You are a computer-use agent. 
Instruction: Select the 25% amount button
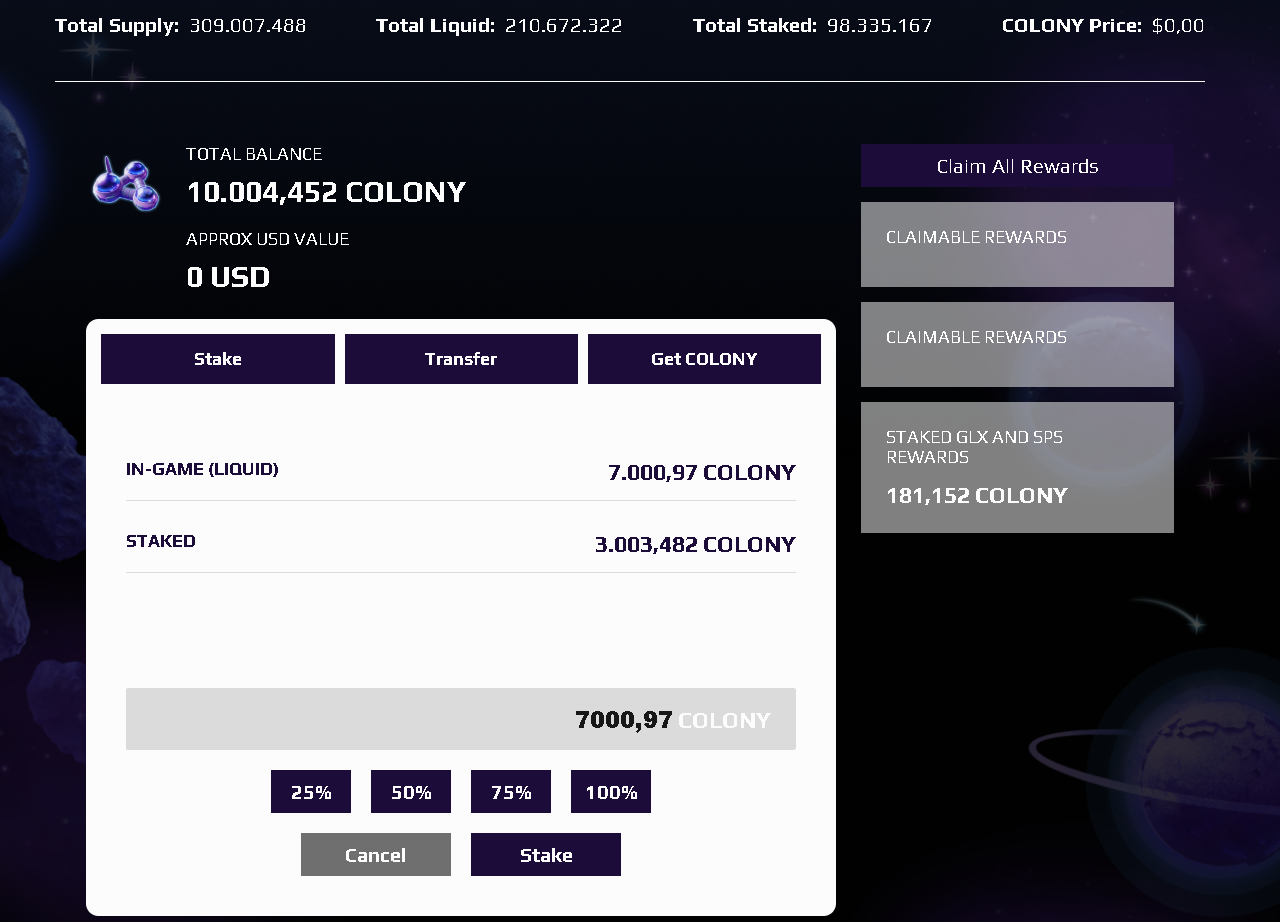(x=311, y=792)
